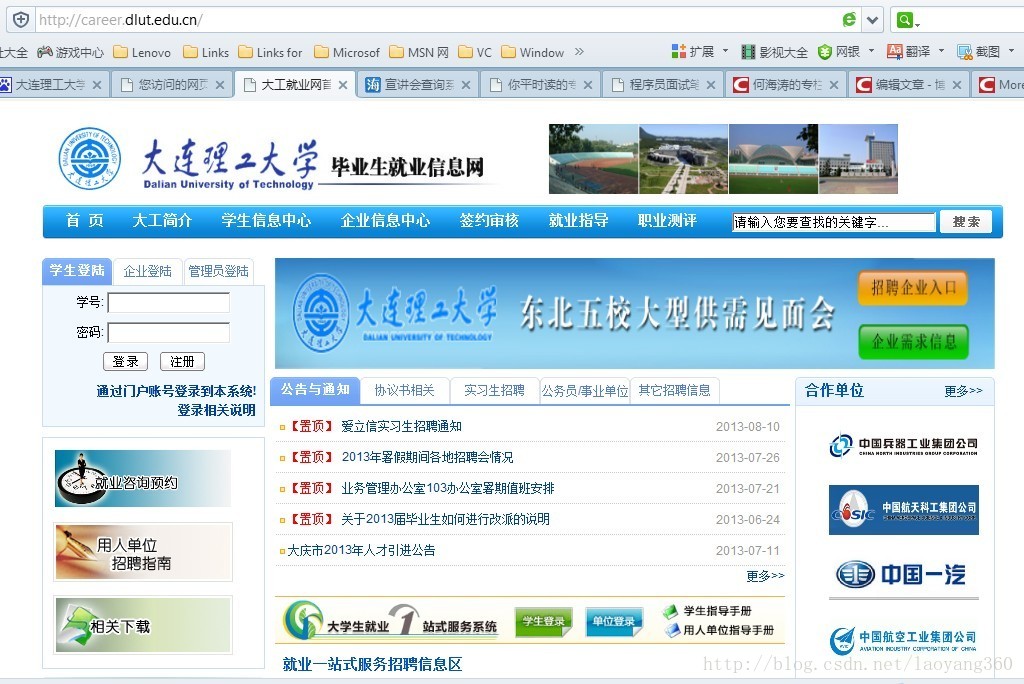Open the 用人单位招聘指南 banner
The width and height of the screenshot is (1024, 684).
tap(143, 552)
